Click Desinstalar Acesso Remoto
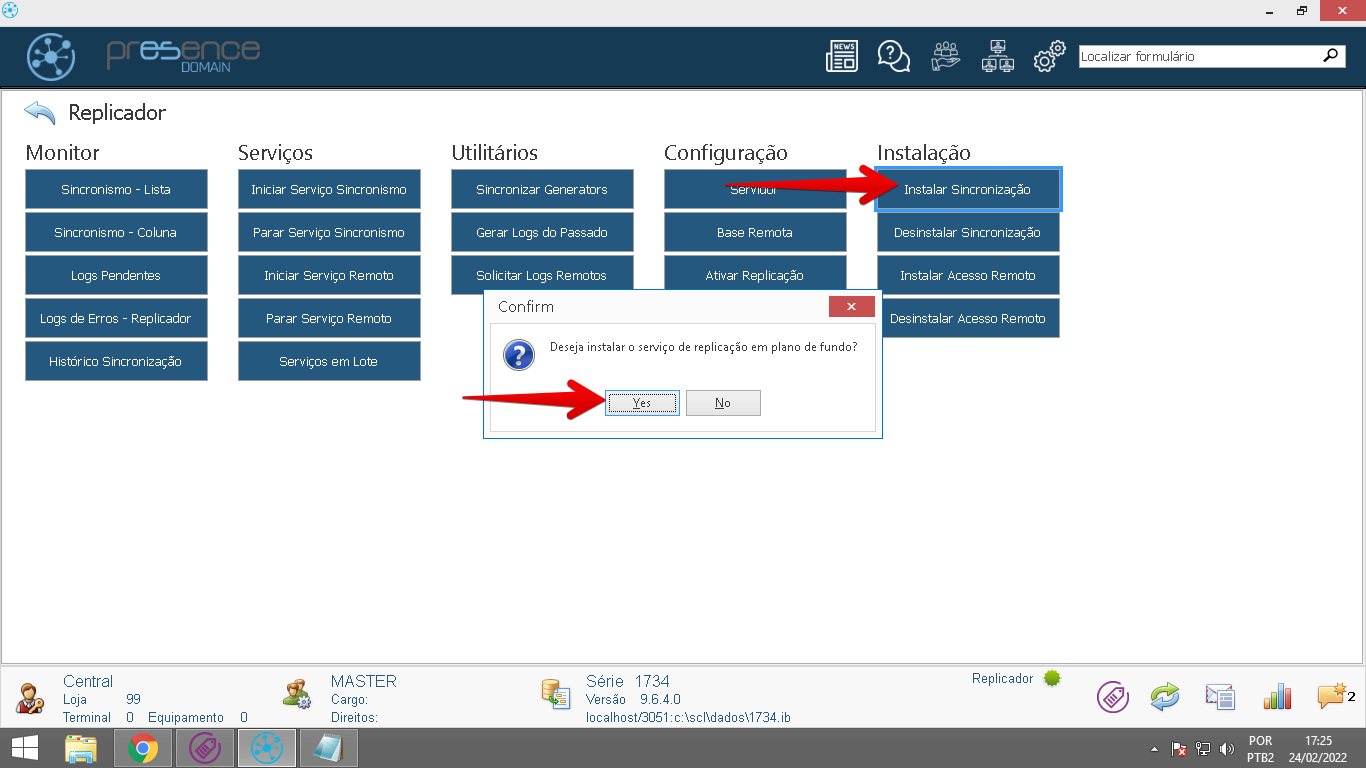Image resolution: width=1366 pixels, height=768 pixels. [968, 318]
